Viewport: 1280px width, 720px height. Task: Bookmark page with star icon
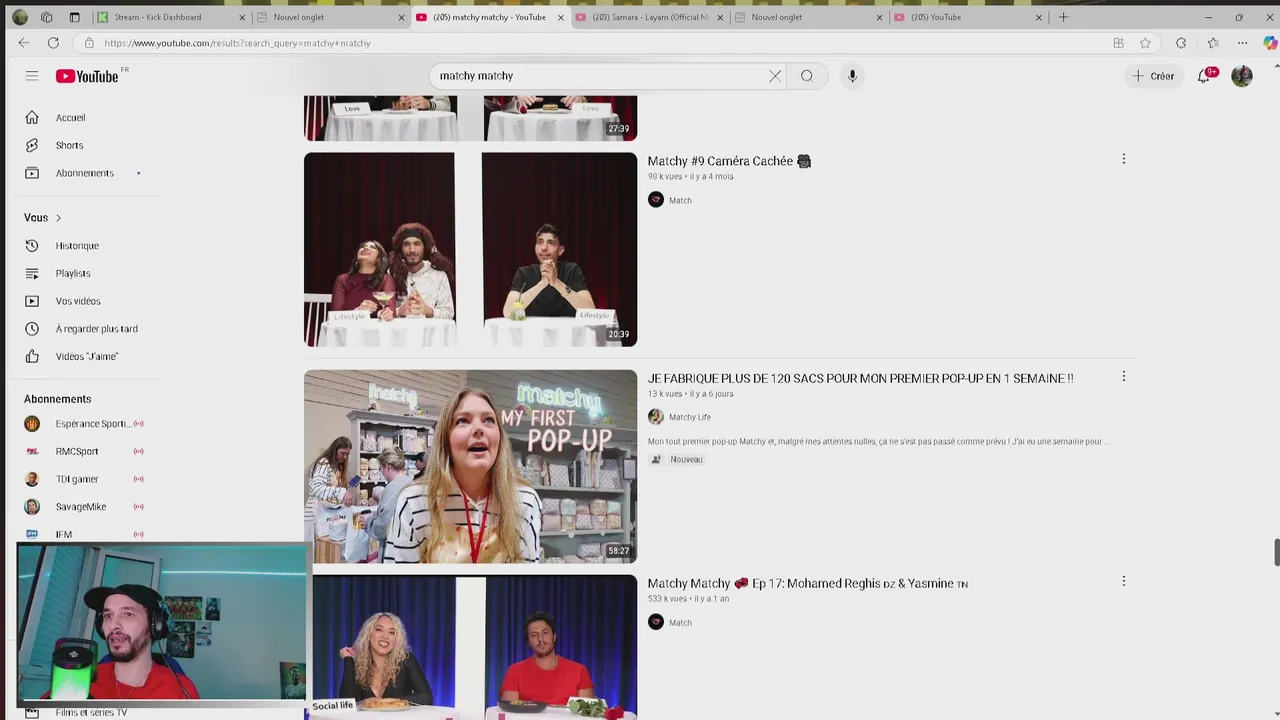(1145, 43)
